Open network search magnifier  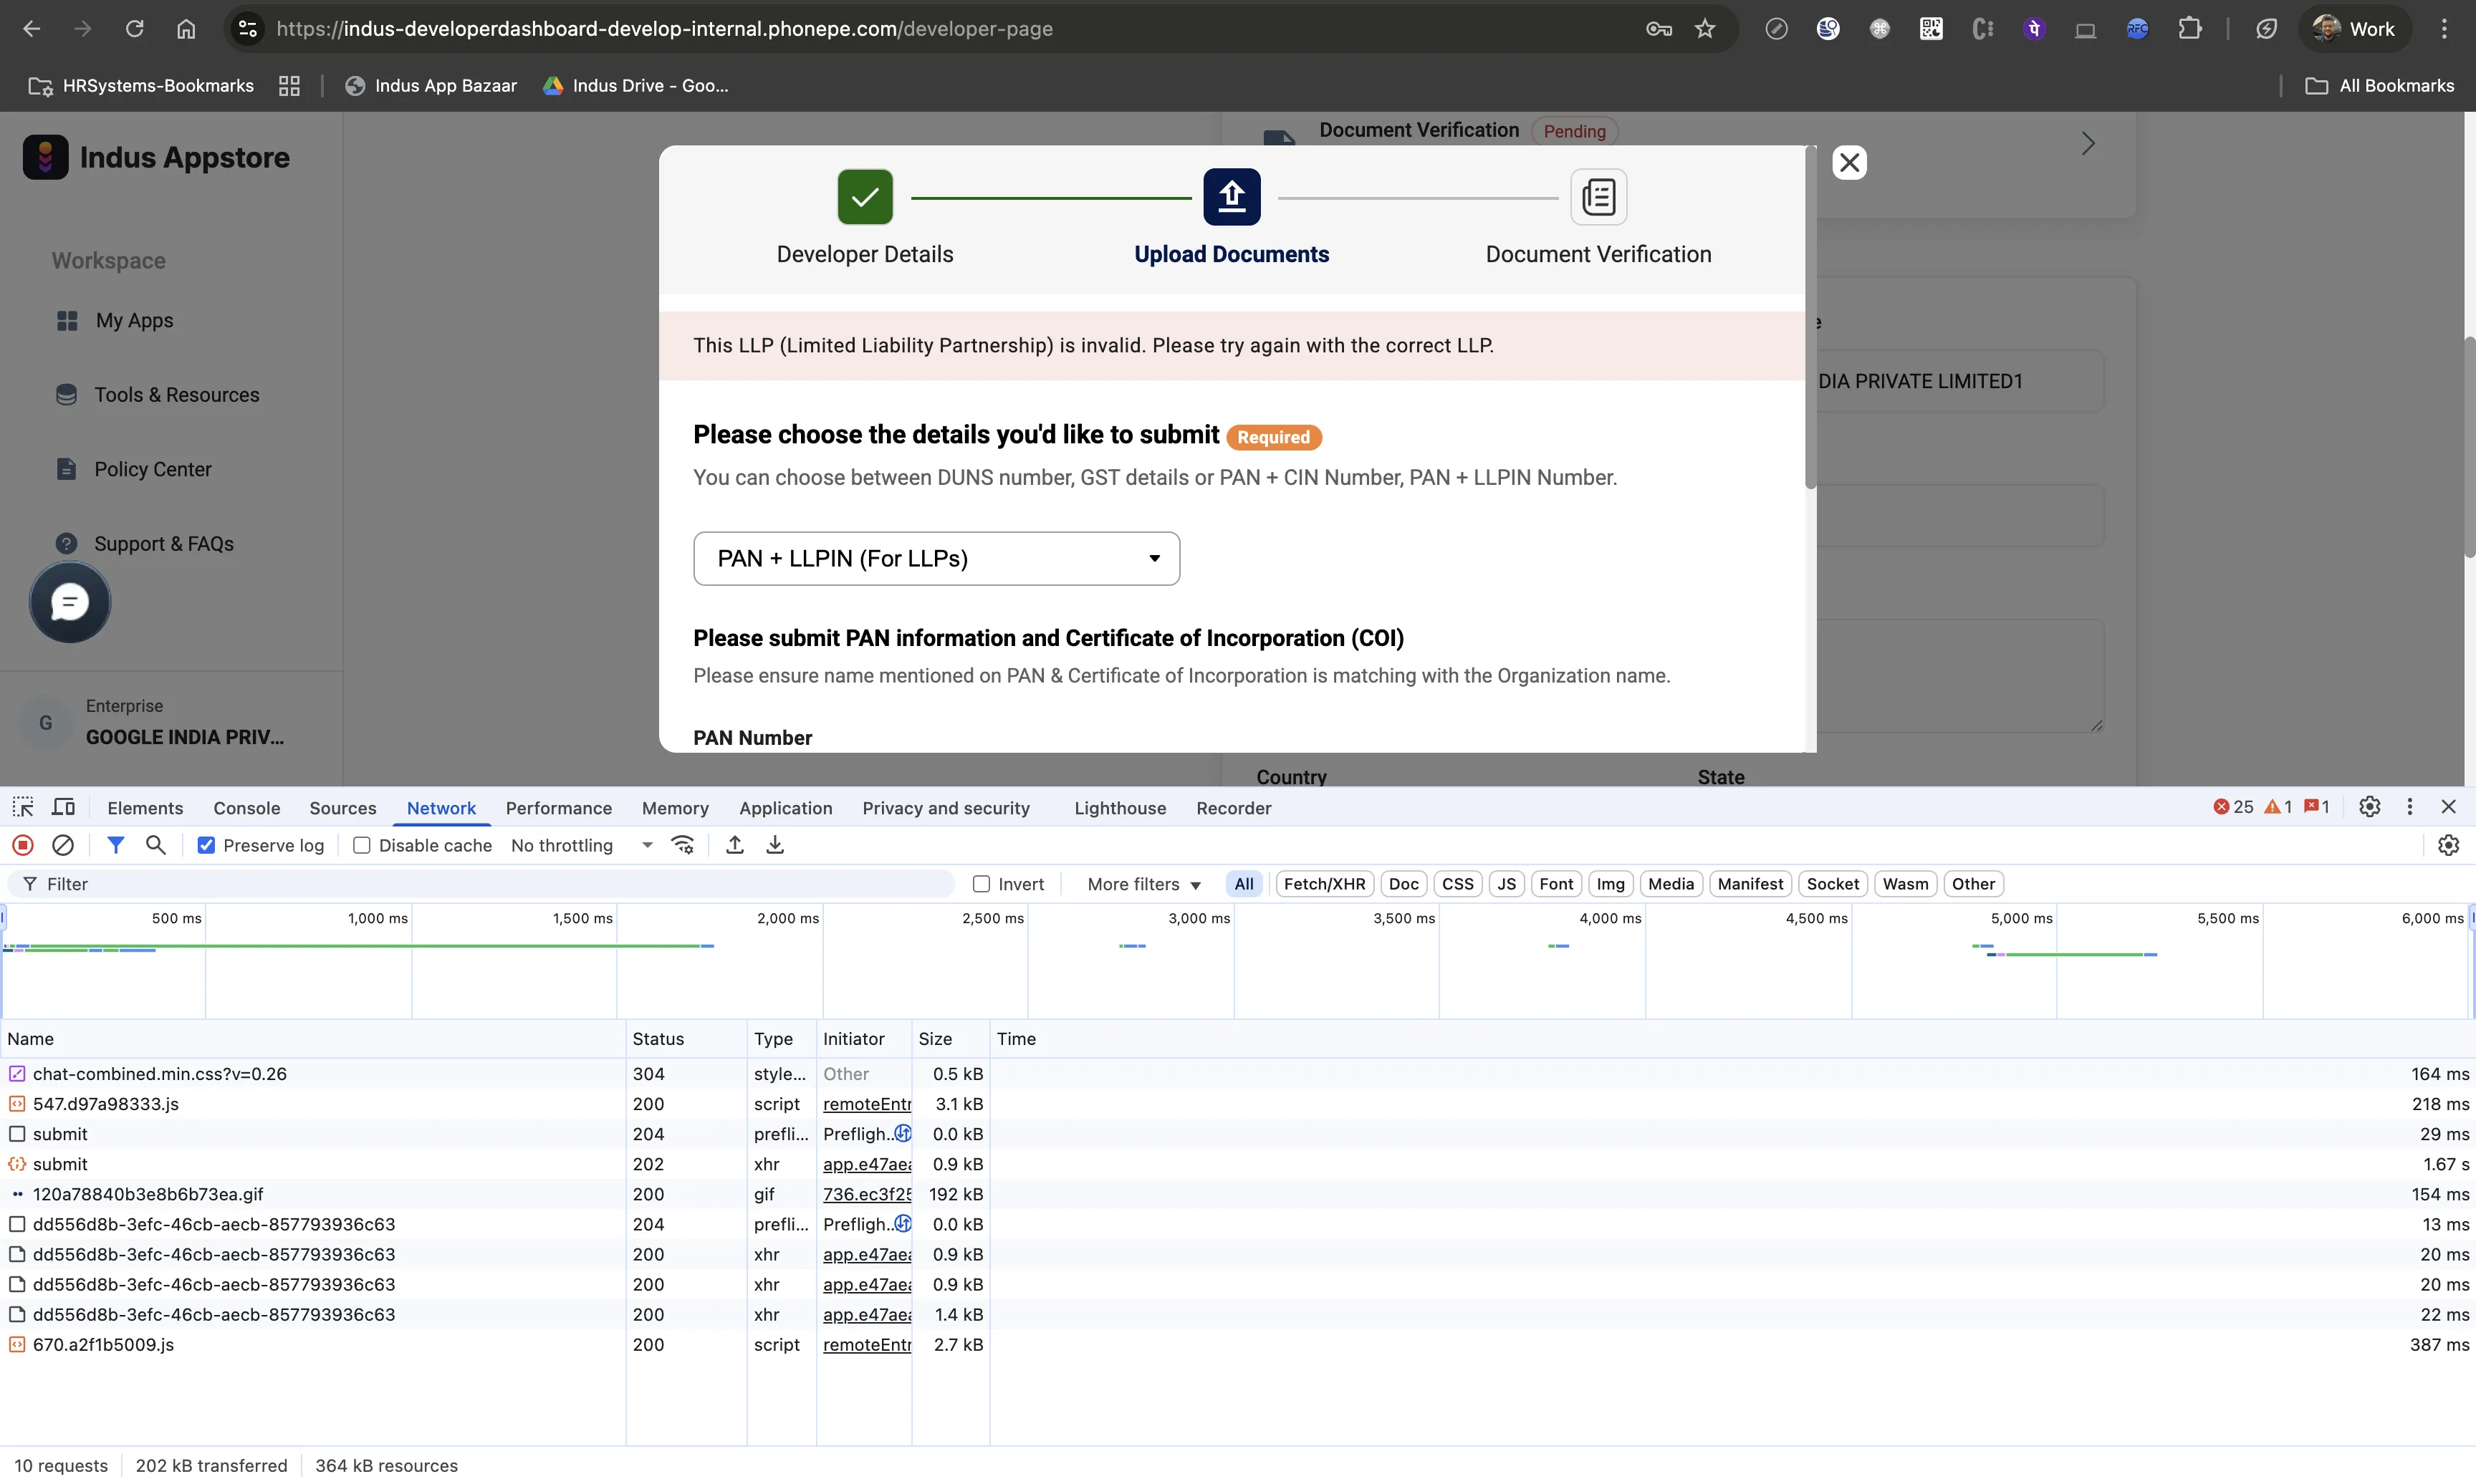155,845
